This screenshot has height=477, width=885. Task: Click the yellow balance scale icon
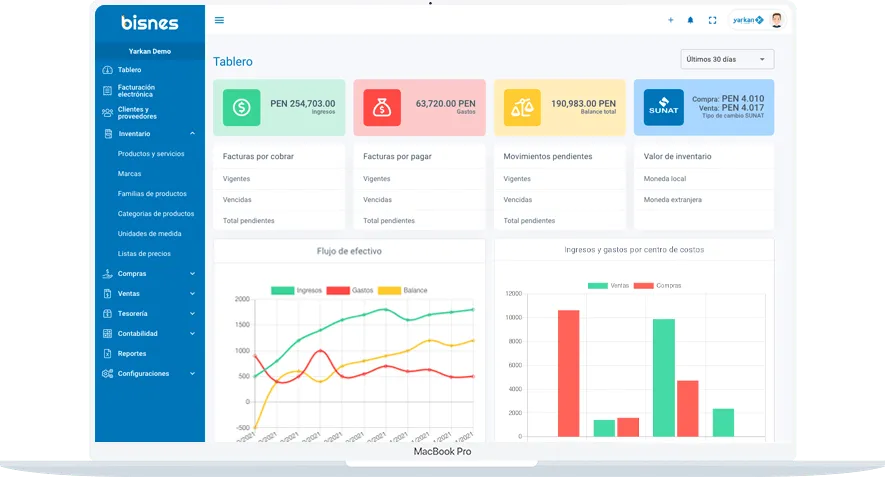(522, 107)
